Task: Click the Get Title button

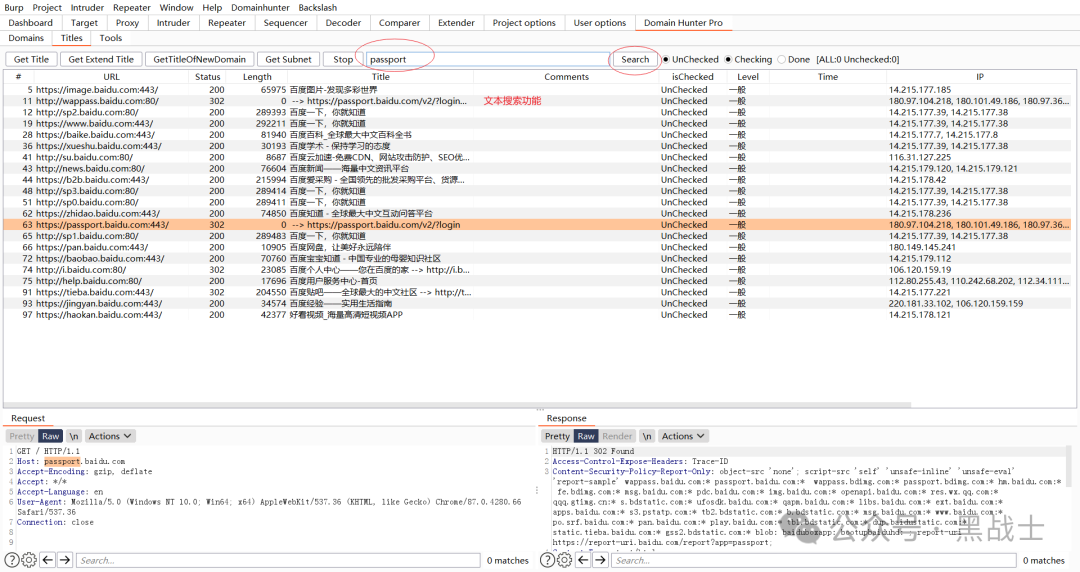Action: [31, 59]
